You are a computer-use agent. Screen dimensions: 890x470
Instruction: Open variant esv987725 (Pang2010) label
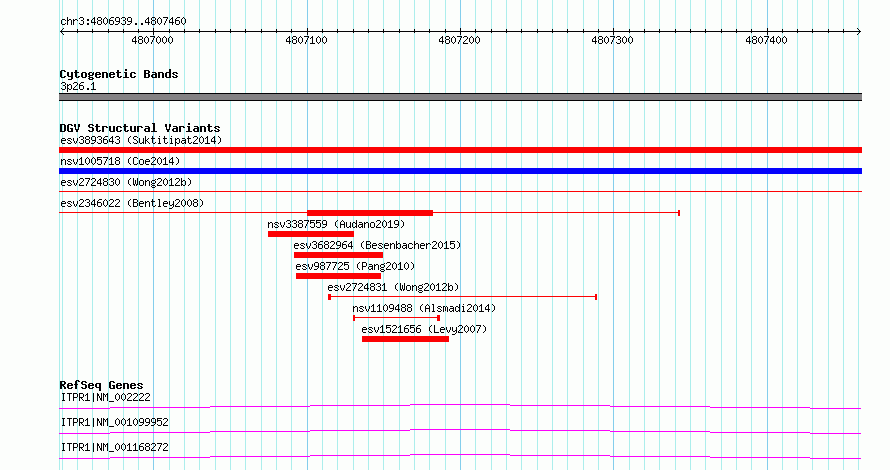tap(355, 266)
